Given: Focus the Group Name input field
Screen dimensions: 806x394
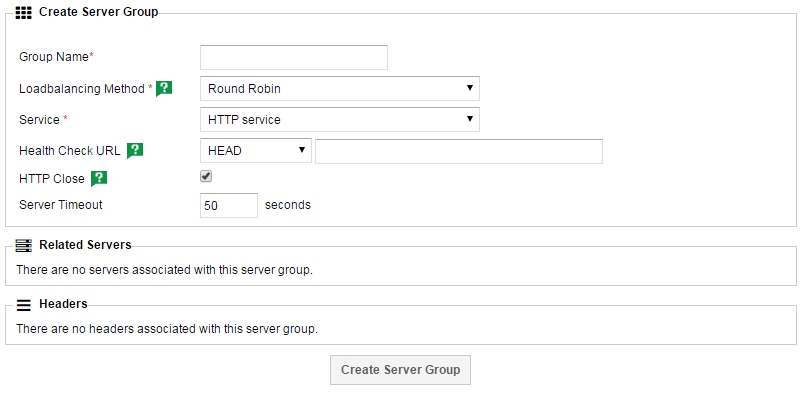Looking at the screenshot, I should click(x=294, y=57).
